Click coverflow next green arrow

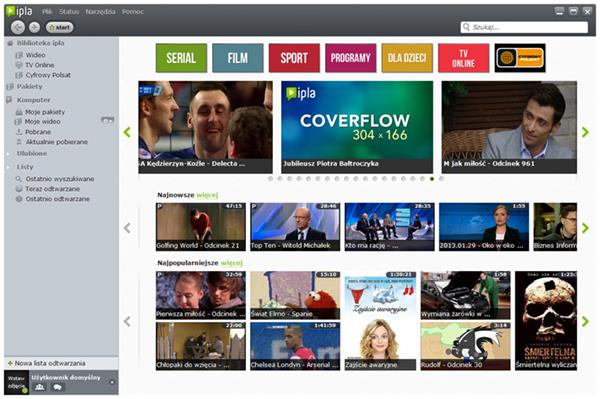[x=585, y=132]
